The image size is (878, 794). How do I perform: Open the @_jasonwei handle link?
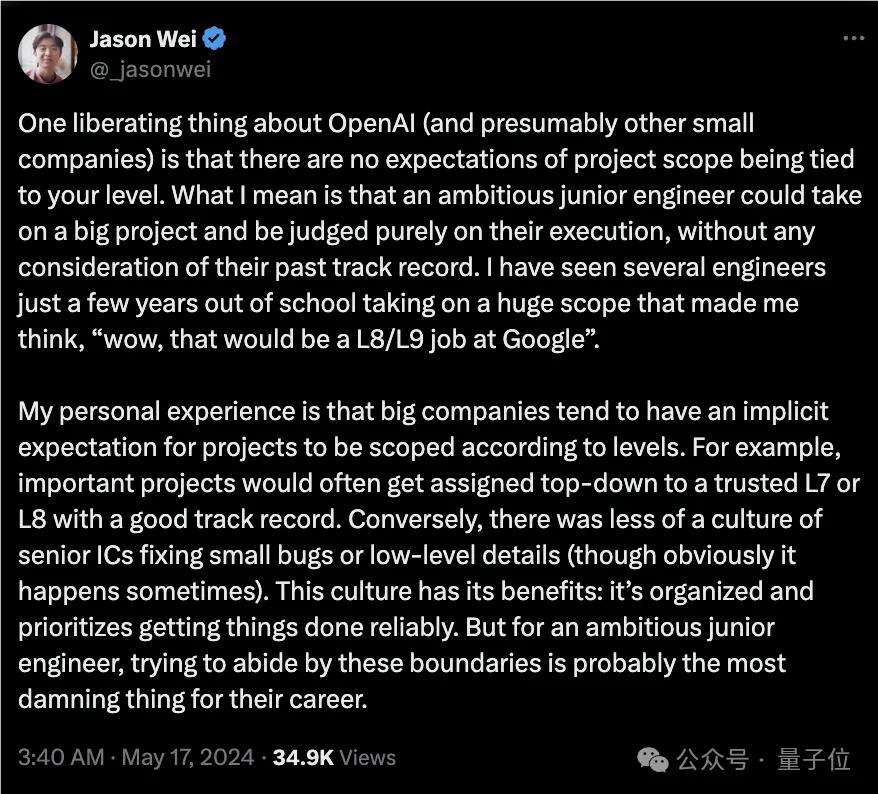(150, 69)
